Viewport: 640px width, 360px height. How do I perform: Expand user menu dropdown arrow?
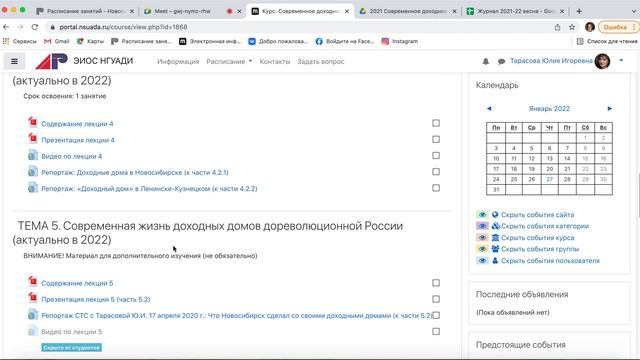click(621, 61)
